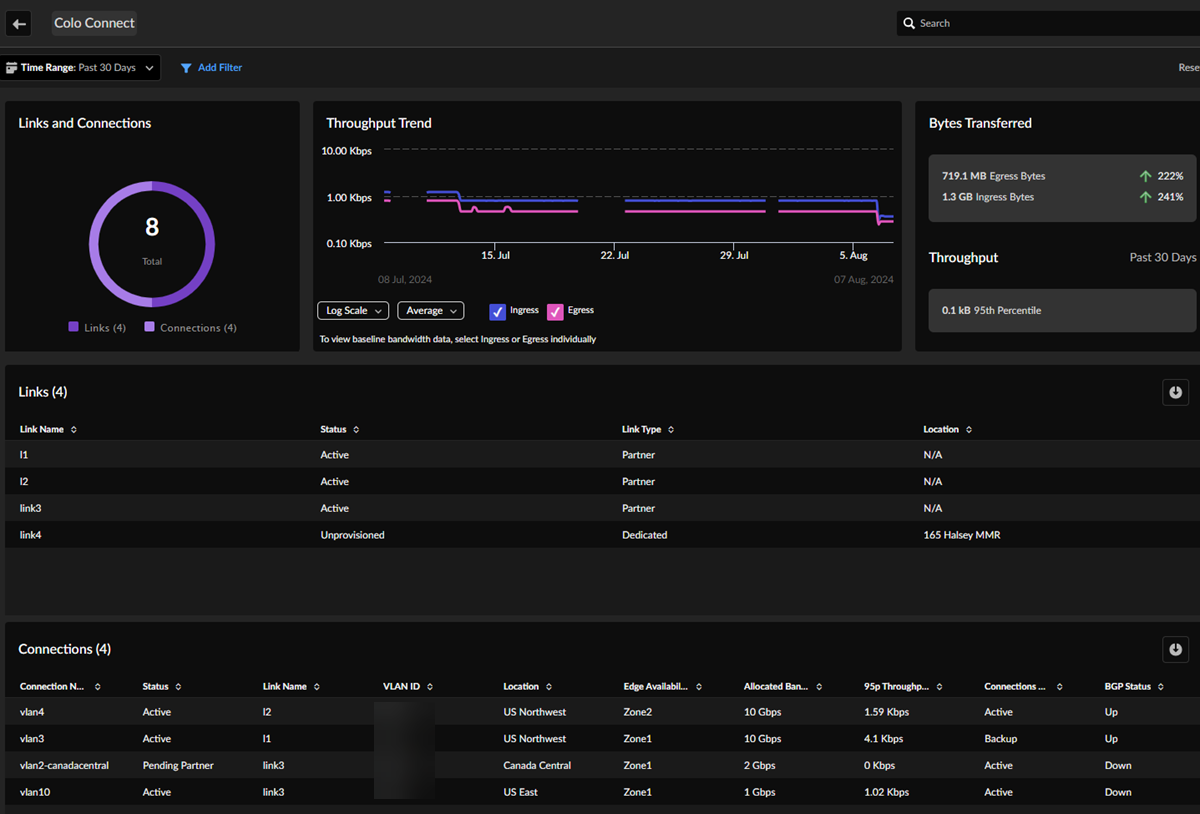
Task: Uncheck the Ingress checkbox
Action: pyautogui.click(x=497, y=312)
